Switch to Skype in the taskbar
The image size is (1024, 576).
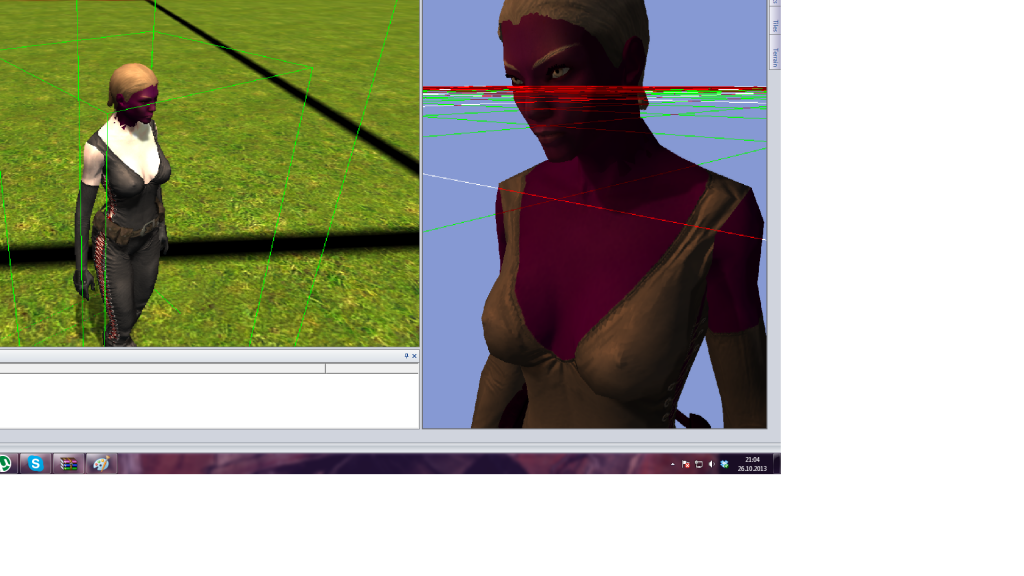click(35, 464)
